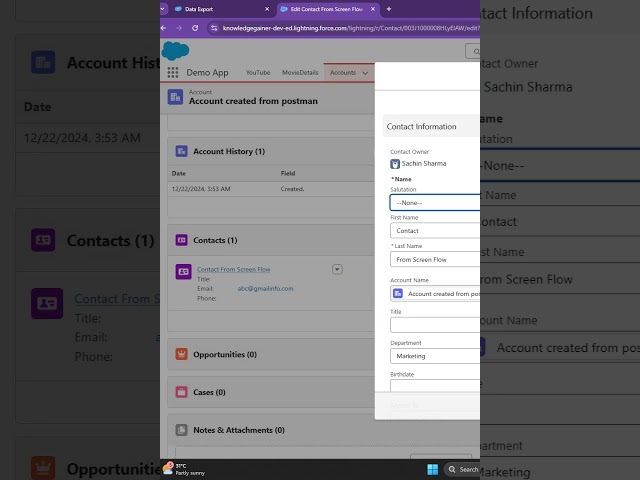Click the Opportunities crown icon
Screen dimensions: 640x480
pyautogui.click(x=181, y=354)
